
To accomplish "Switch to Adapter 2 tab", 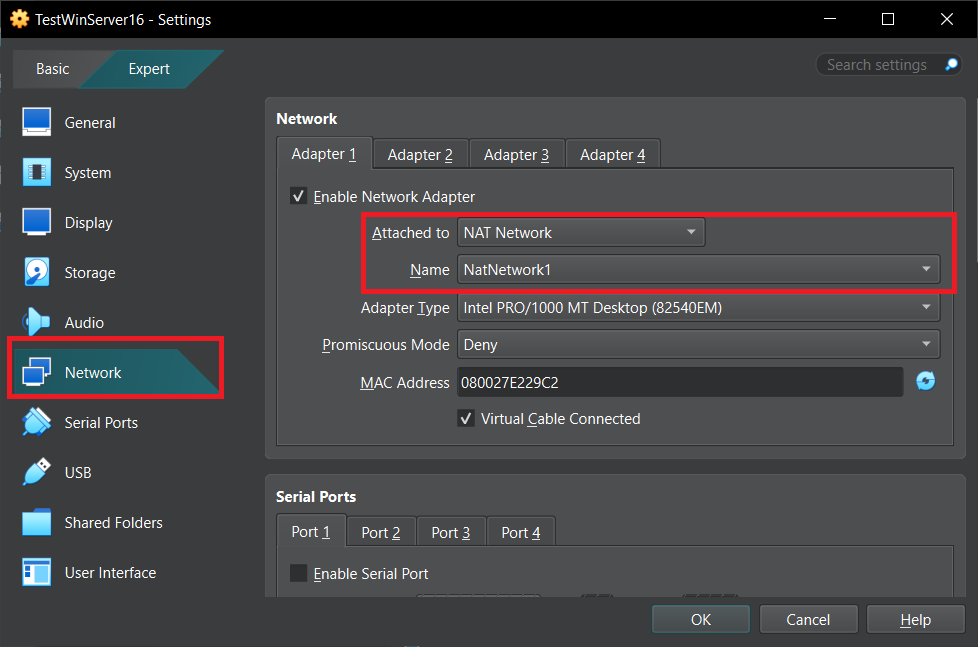I will (420, 155).
